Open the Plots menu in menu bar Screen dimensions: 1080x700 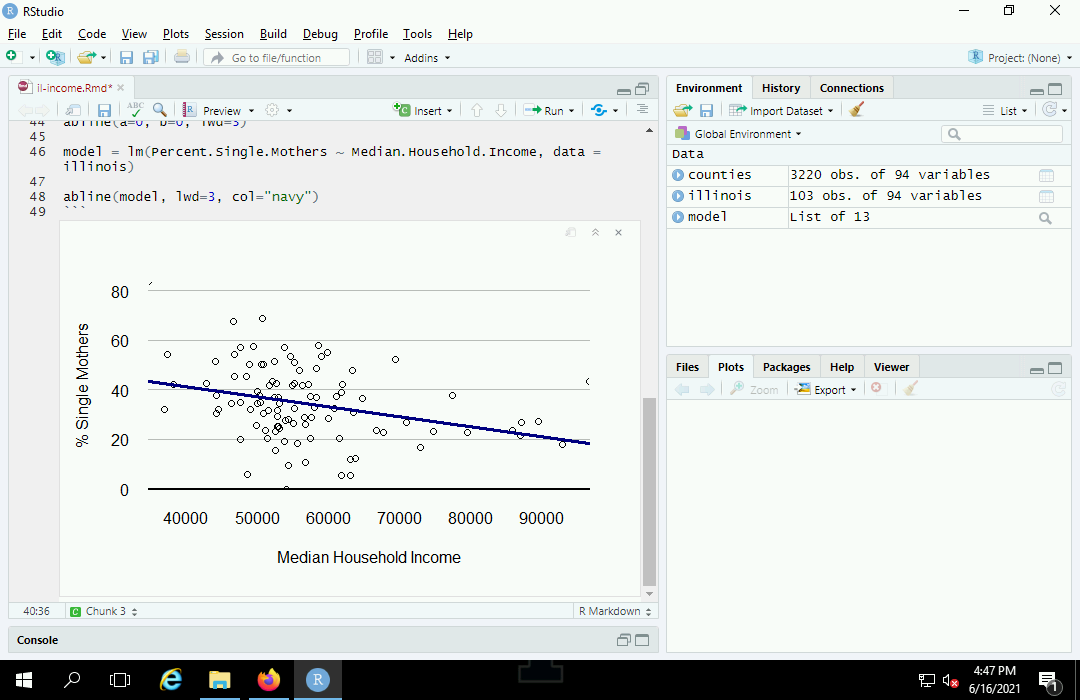click(x=176, y=34)
